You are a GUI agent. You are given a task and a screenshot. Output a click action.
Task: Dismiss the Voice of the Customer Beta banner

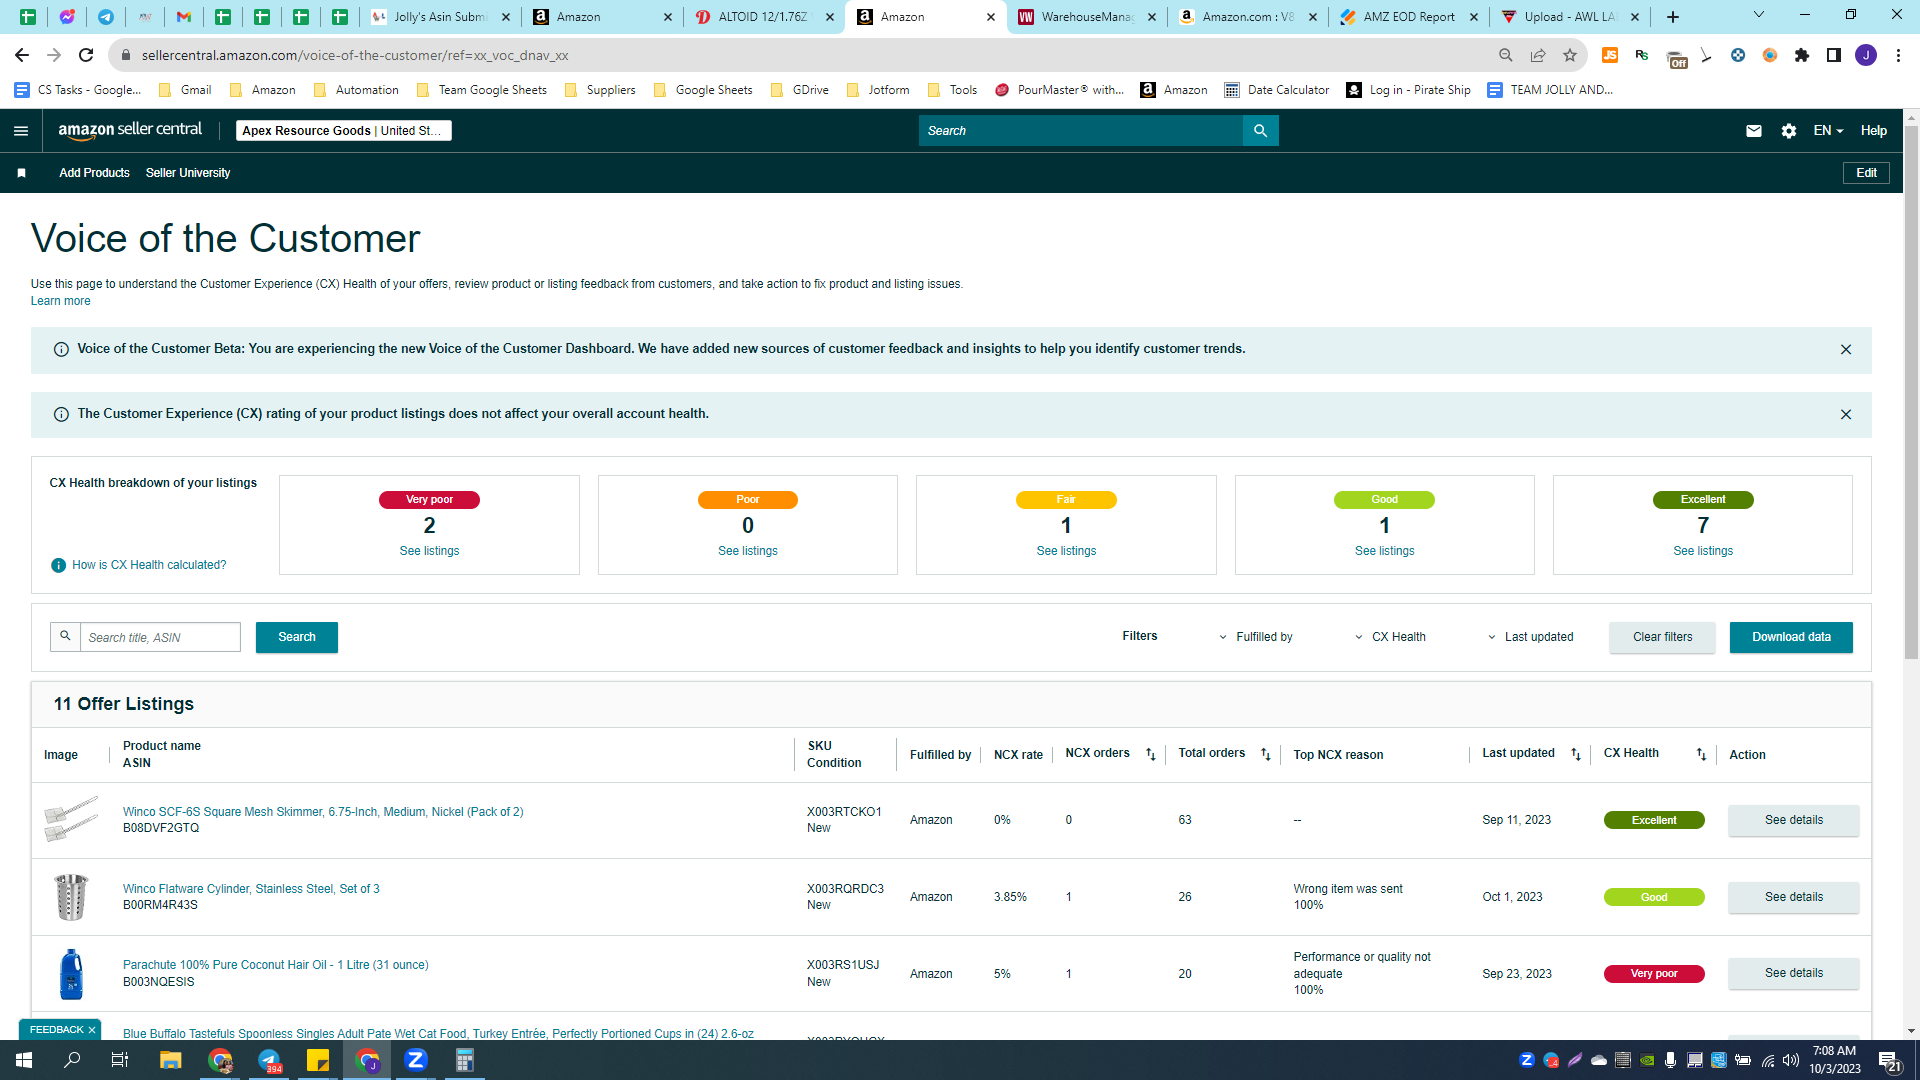point(1846,350)
